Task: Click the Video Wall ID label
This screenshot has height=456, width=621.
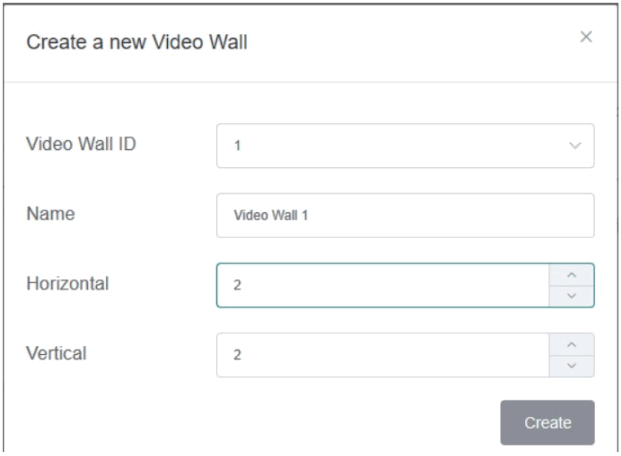Action: [81, 144]
